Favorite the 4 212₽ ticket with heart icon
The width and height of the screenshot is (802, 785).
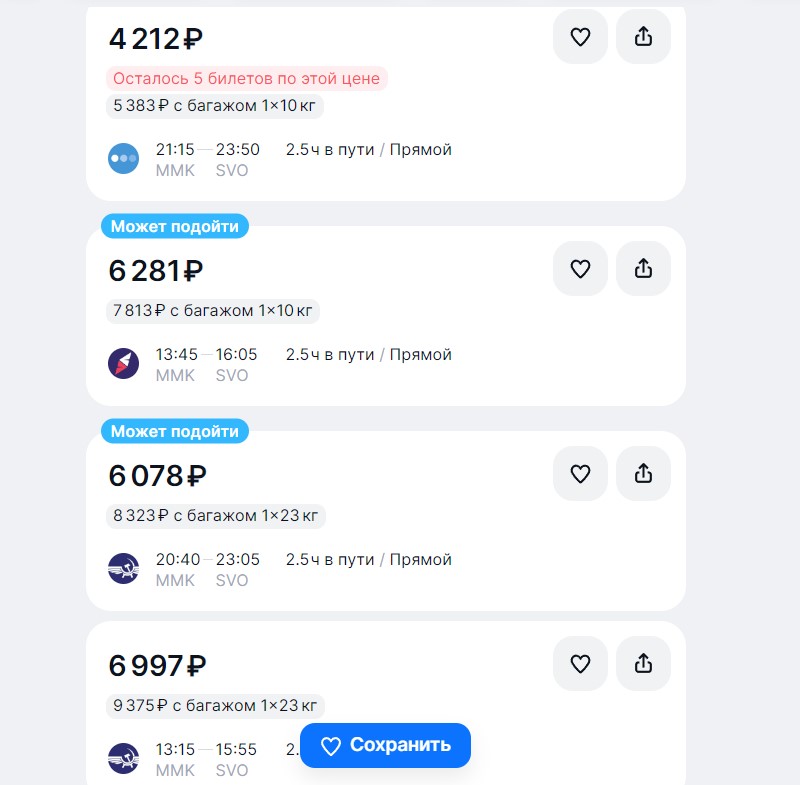(581, 37)
